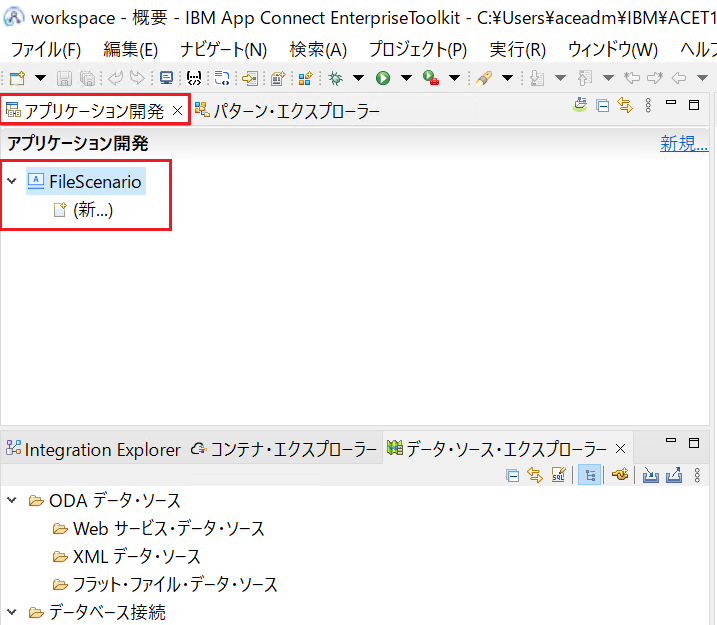Collapse the FileScenario tree node

pos(12,181)
